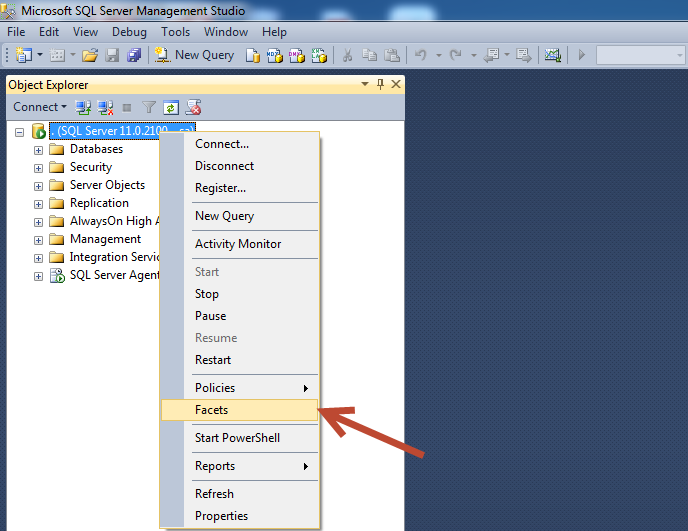Click the Disconnect server icon in Object Explorer
688x531 pixels.
pyautogui.click(x=105, y=107)
